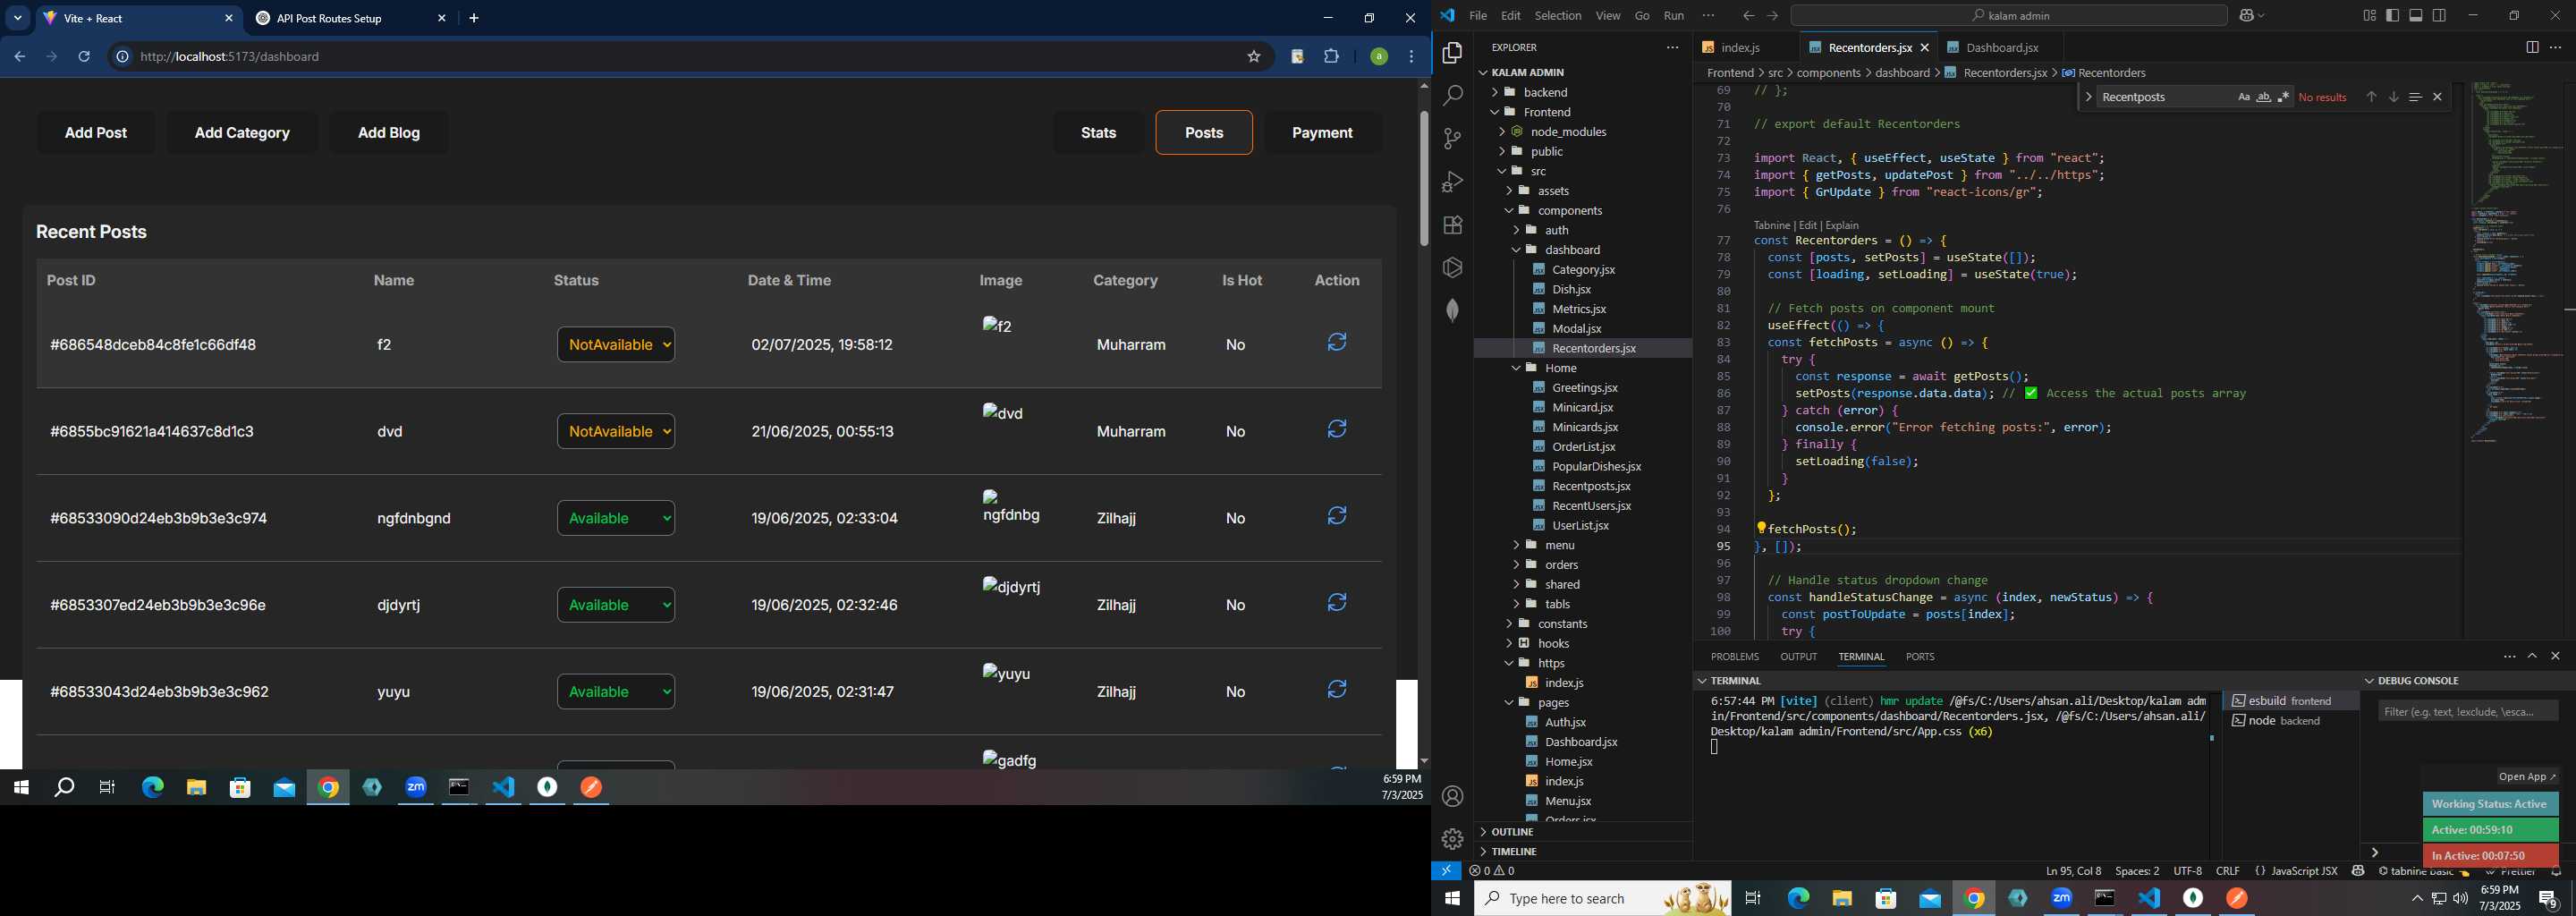Open Chrome three-dot menu
Image resolution: width=2576 pixels, height=916 pixels.
click(1412, 57)
